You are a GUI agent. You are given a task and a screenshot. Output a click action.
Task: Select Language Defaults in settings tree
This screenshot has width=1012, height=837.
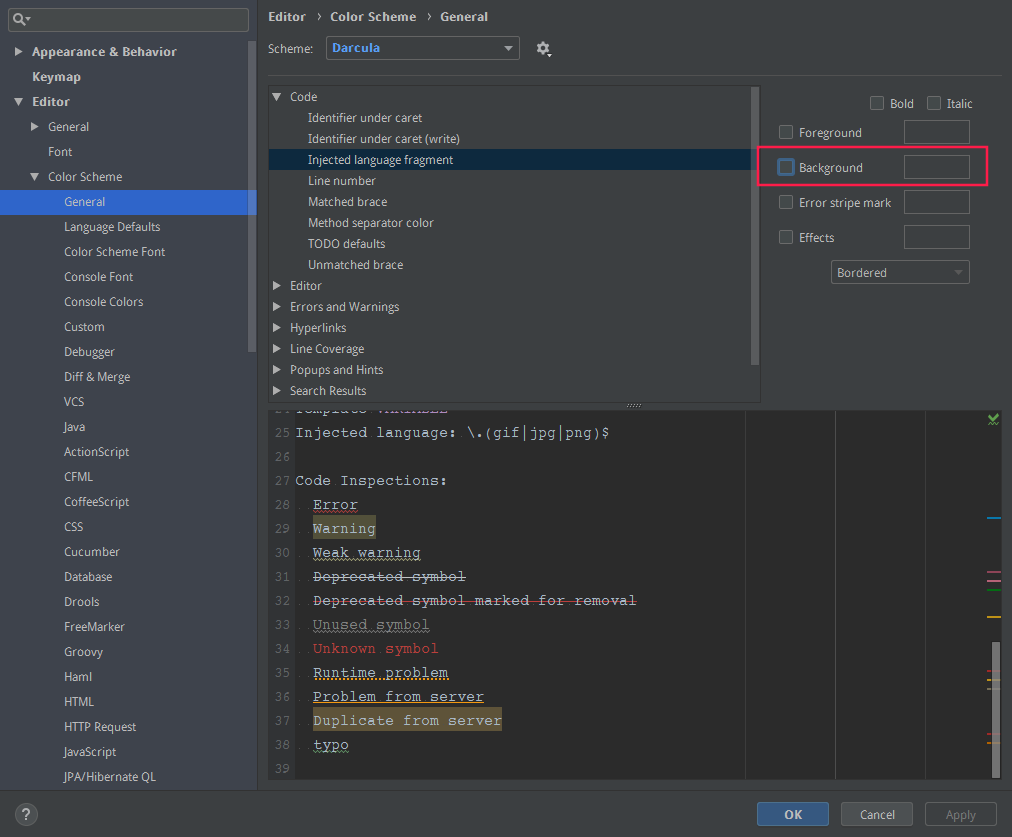(x=112, y=227)
